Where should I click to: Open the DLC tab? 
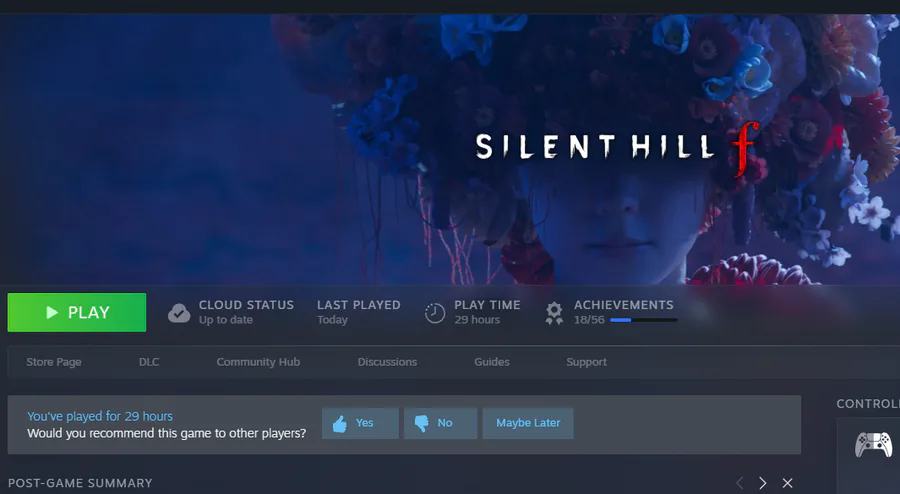[x=149, y=362]
